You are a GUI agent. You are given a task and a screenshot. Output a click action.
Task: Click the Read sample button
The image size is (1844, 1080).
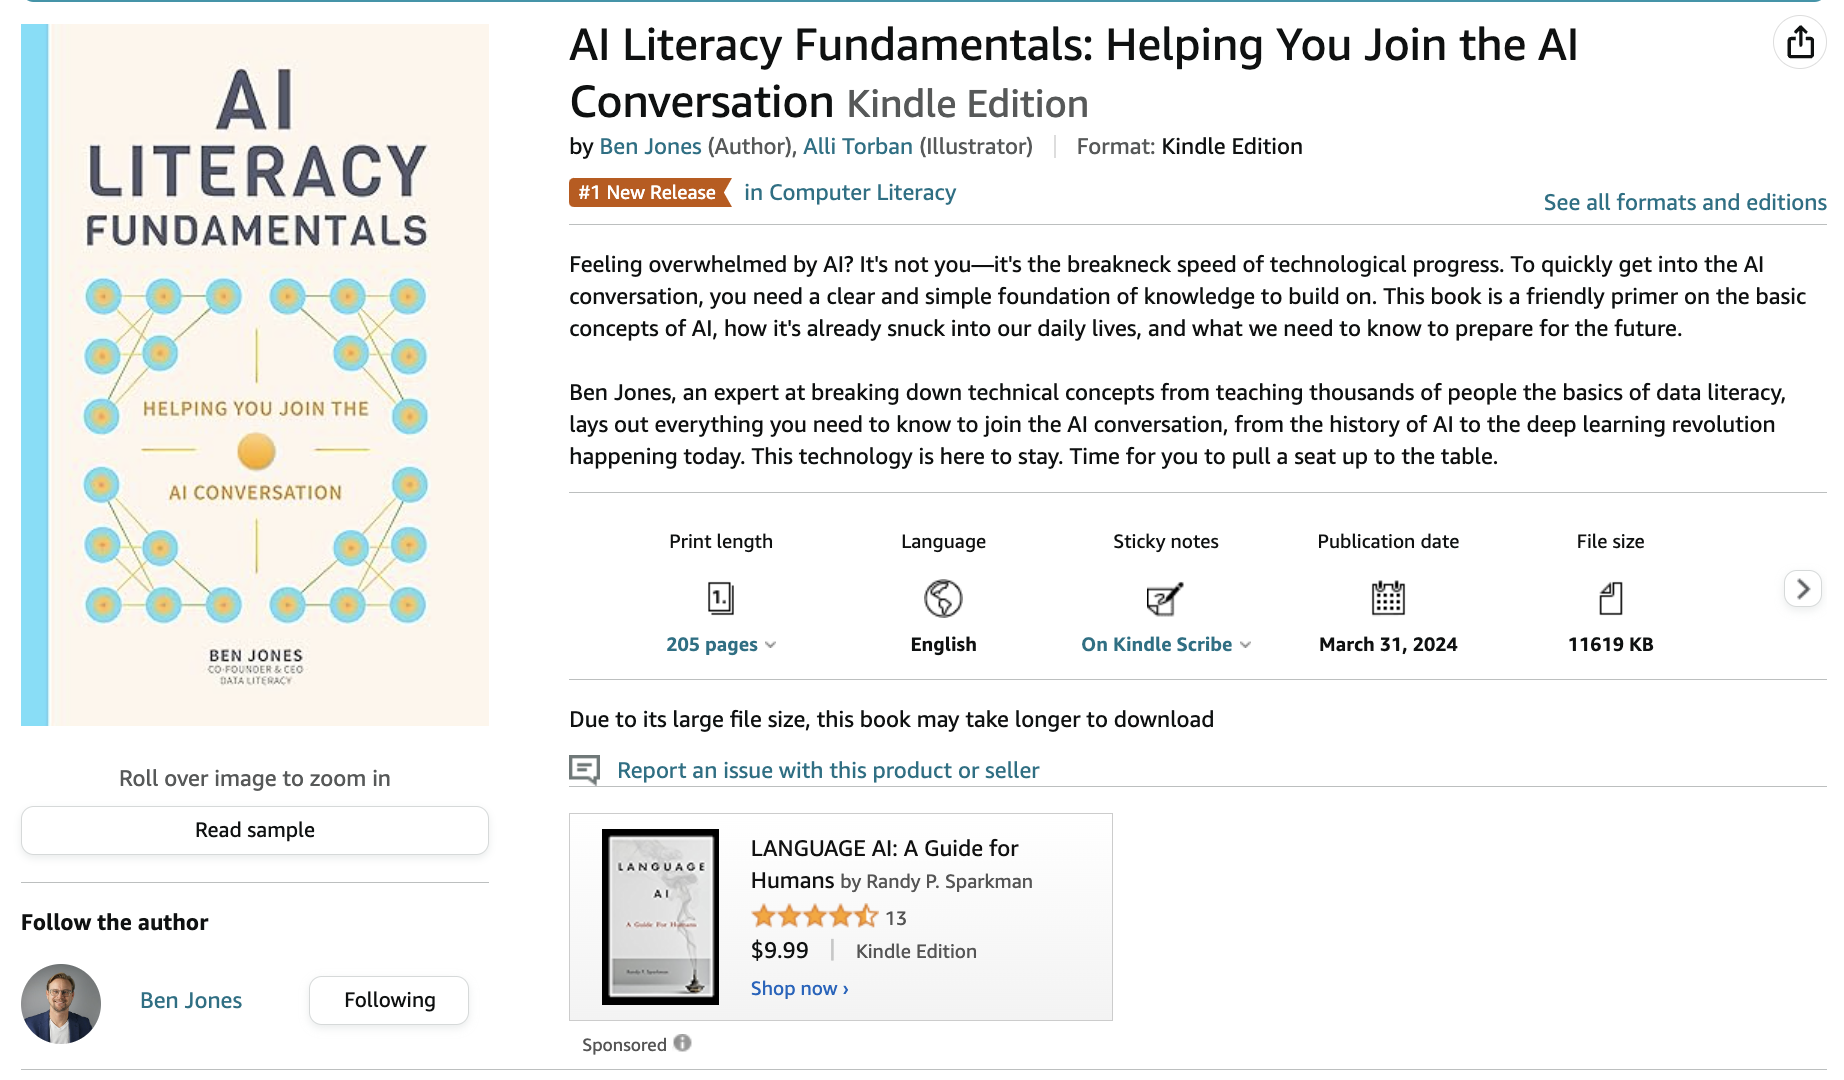pos(254,830)
